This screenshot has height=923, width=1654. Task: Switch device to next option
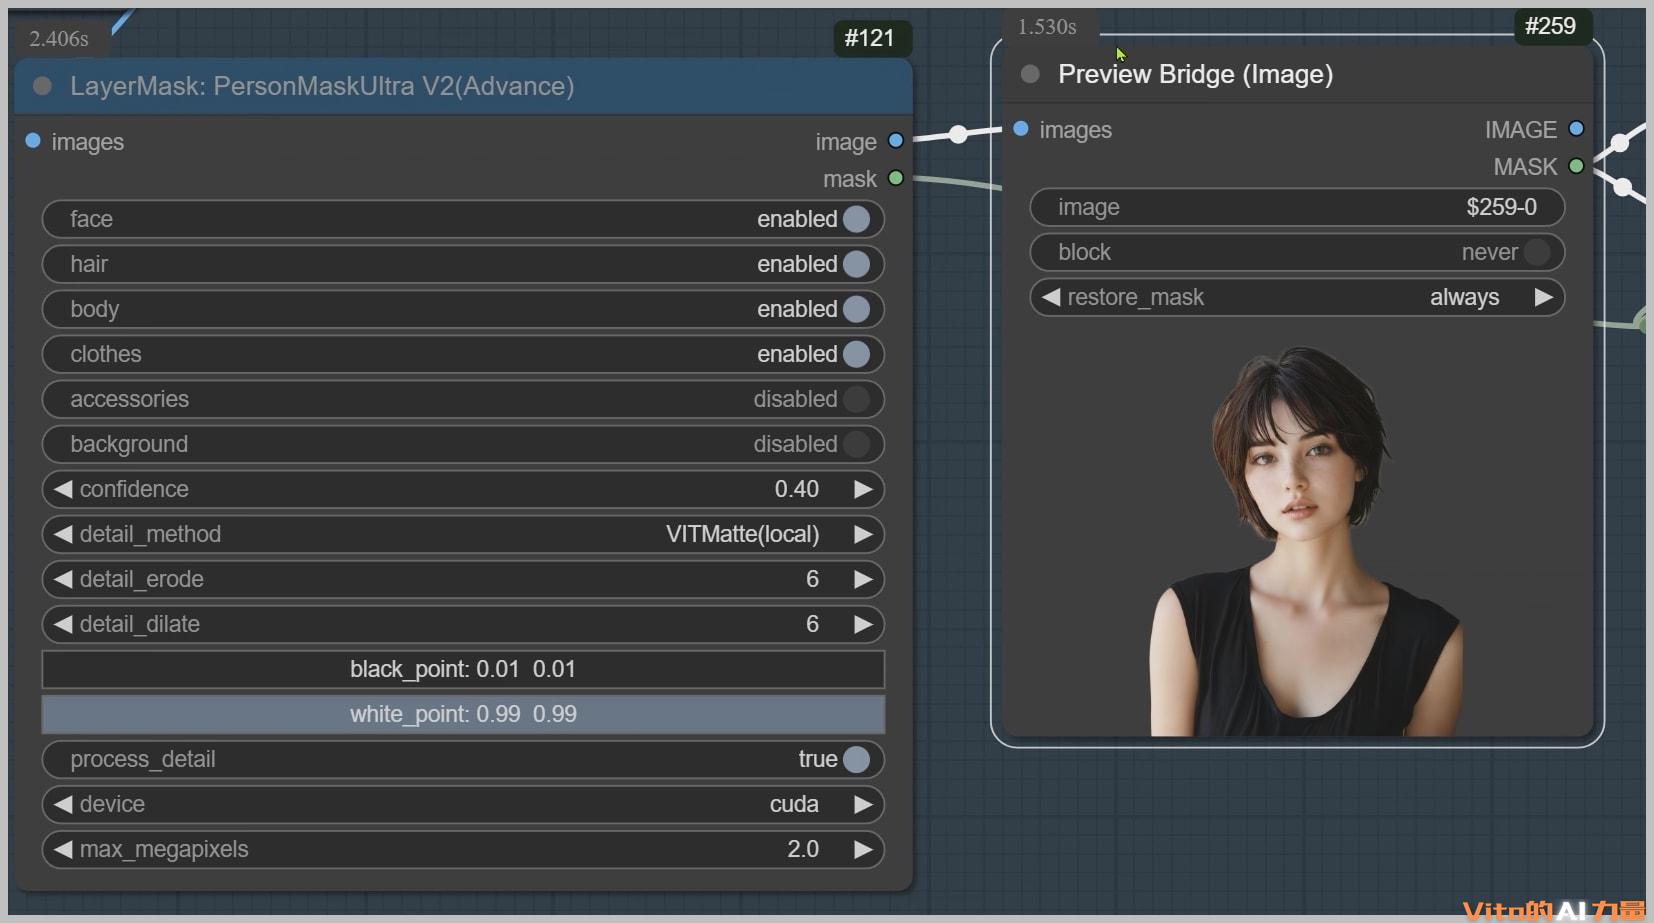click(x=863, y=804)
